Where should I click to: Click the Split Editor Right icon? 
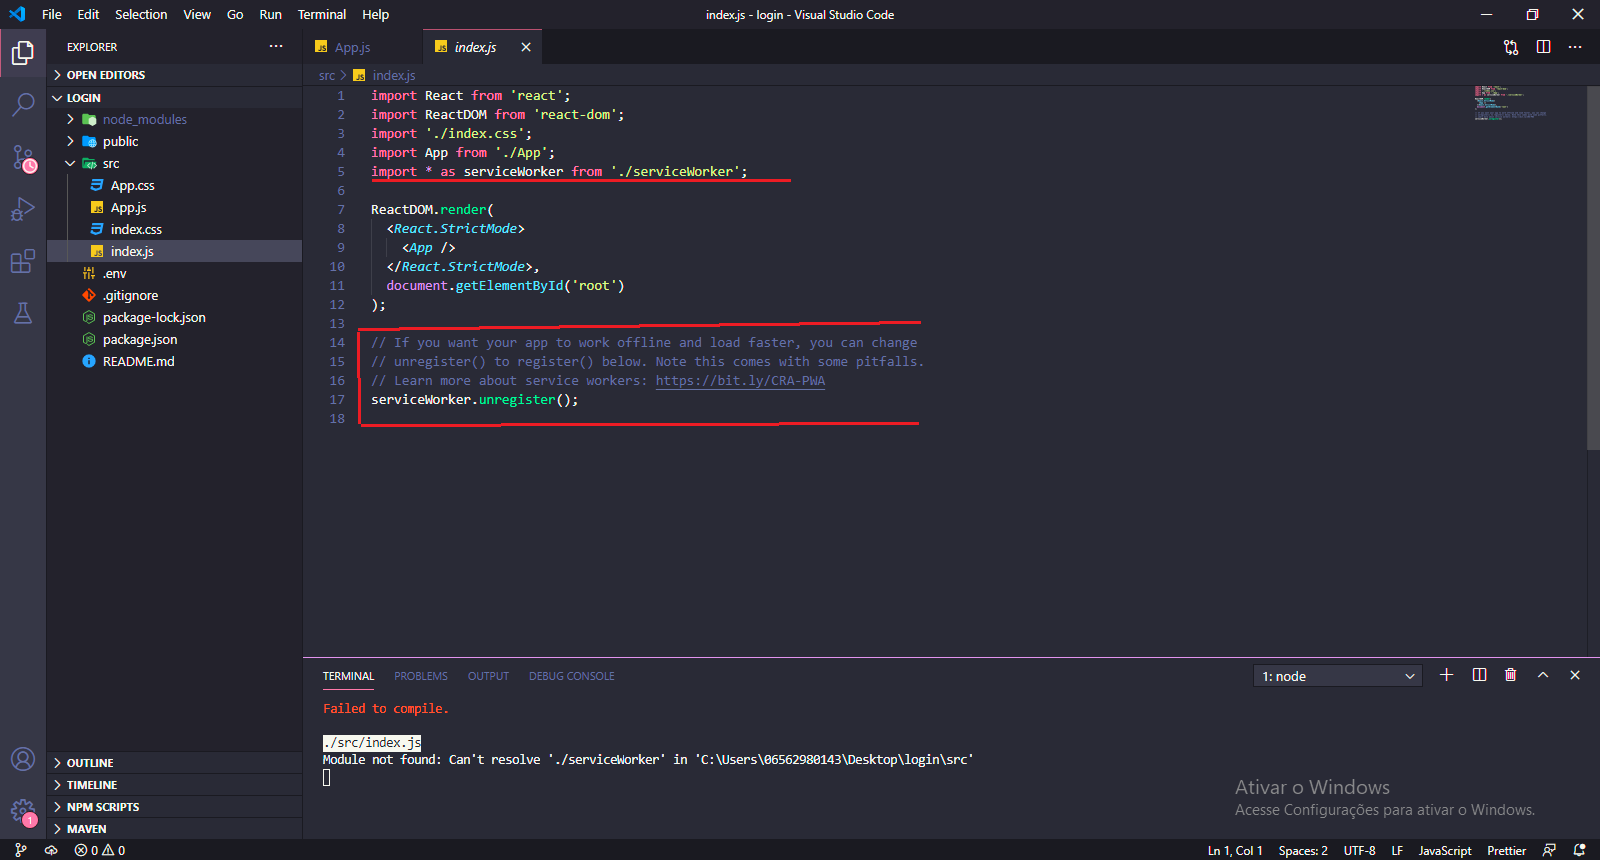tap(1543, 47)
